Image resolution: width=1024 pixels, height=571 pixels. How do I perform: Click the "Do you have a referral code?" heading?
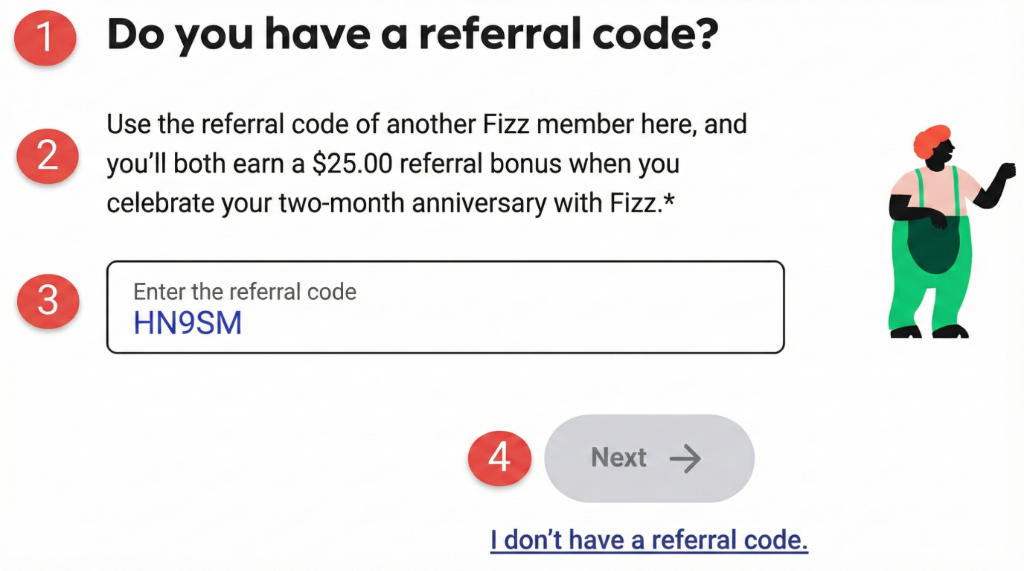pyautogui.click(x=413, y=36)
